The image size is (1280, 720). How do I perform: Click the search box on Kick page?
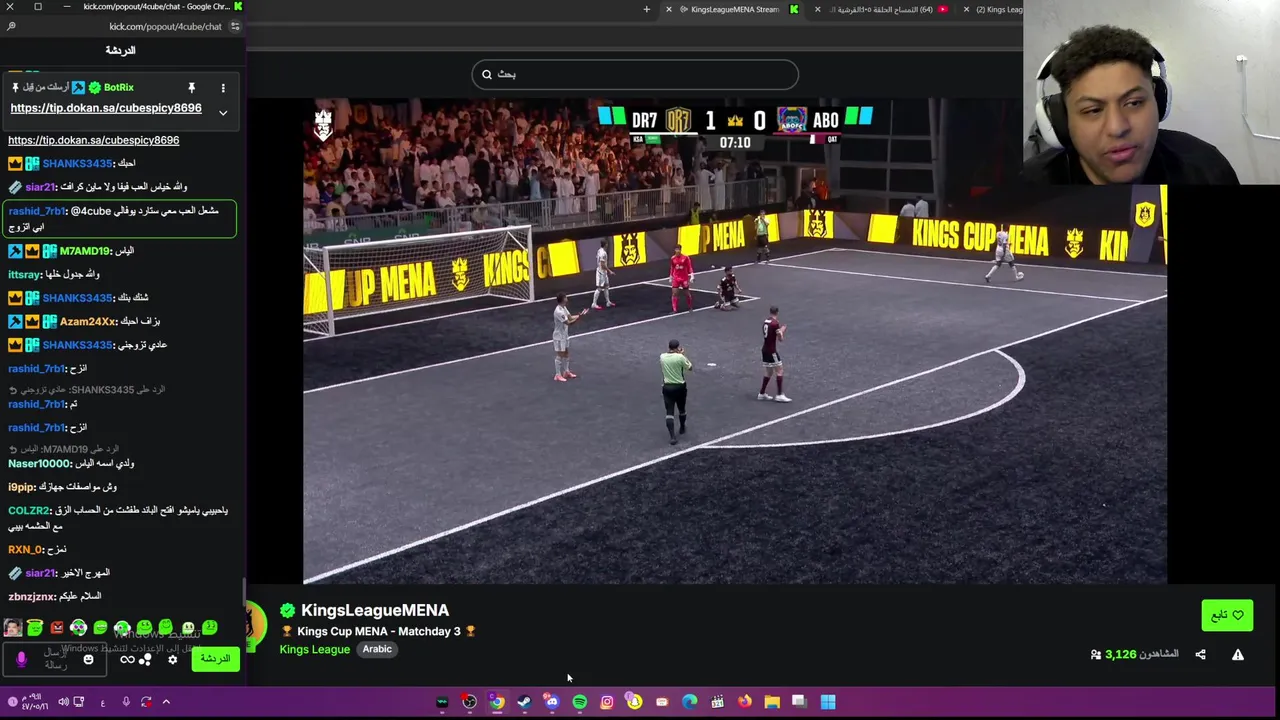click(x=635, y=74)
